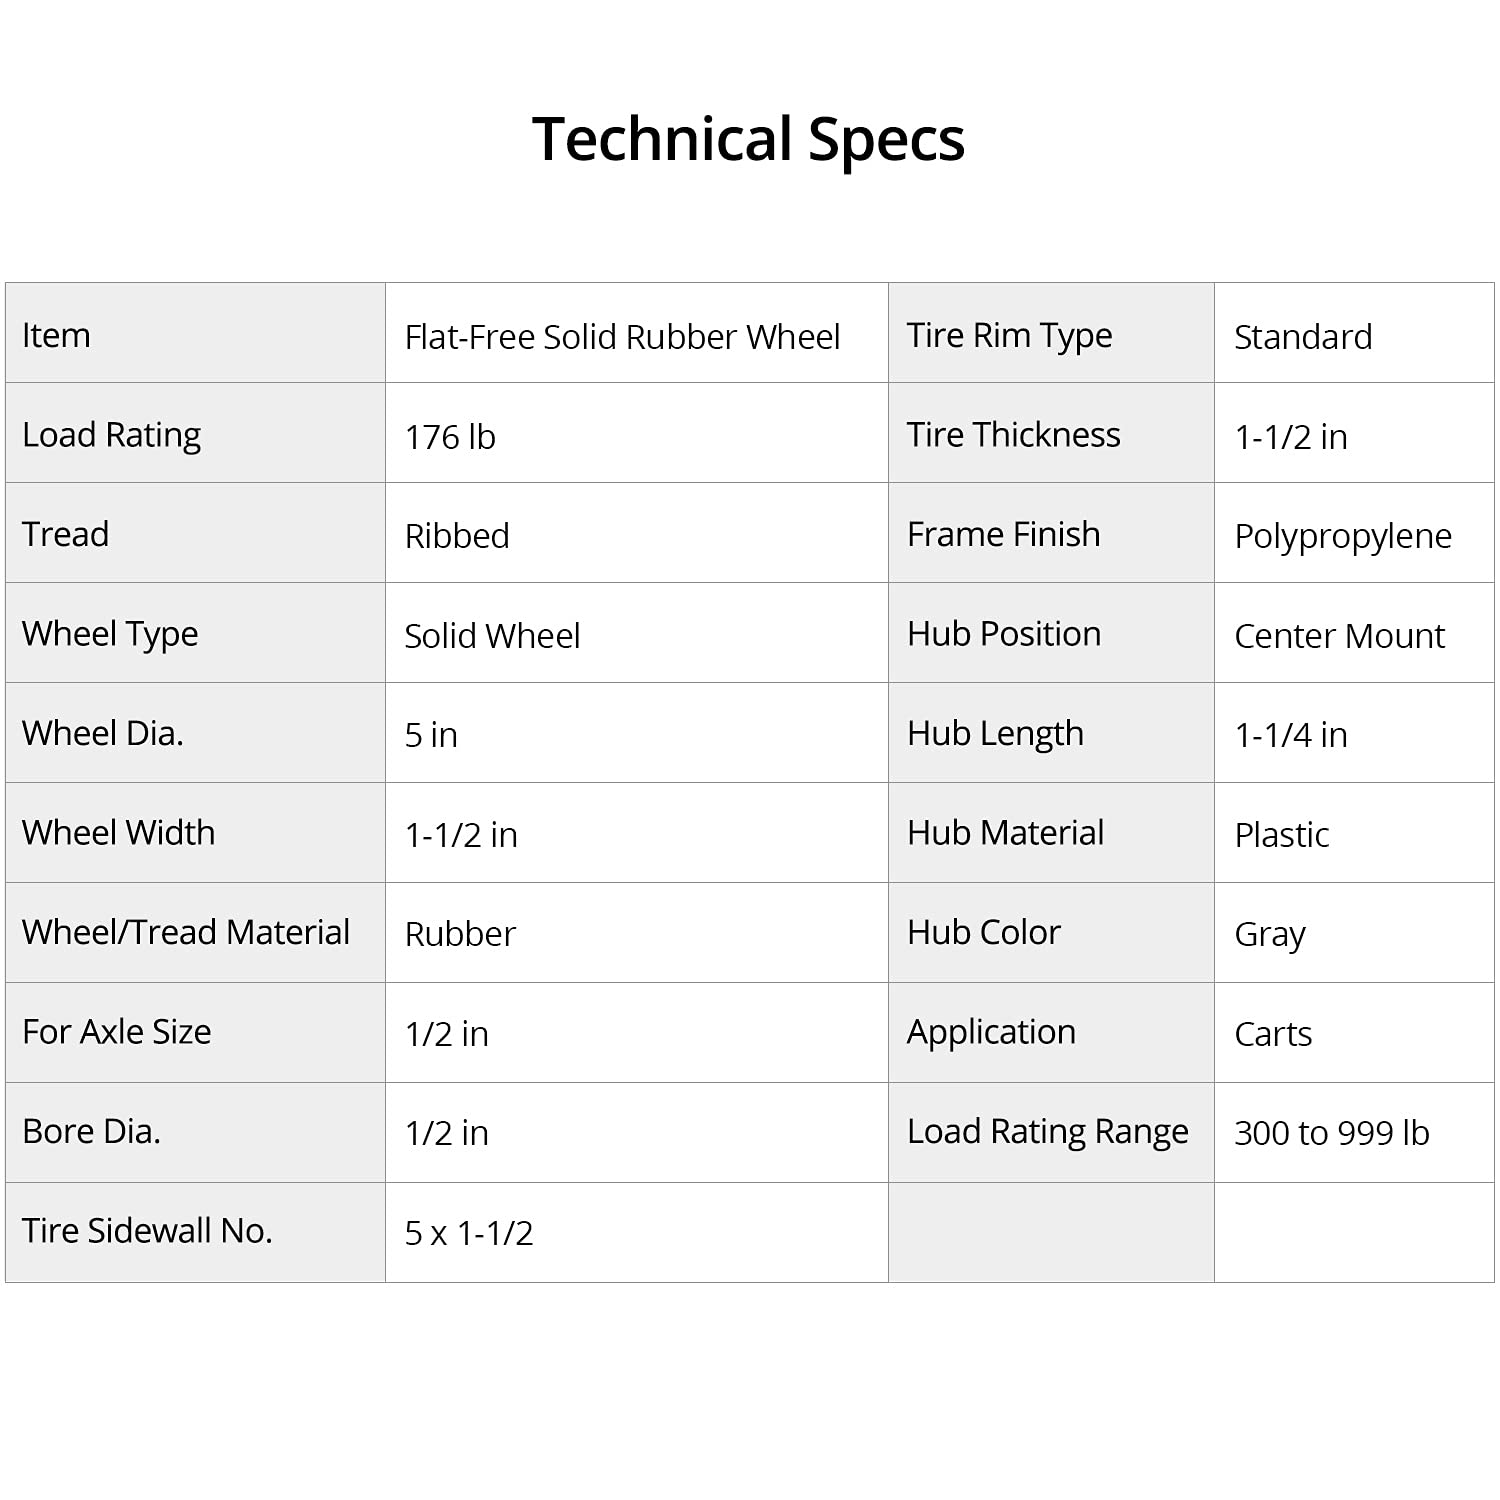Click the Wheel/Tread Material label
The height and width of the screenshot is (1500, 1500).
(x=186, y=932)
